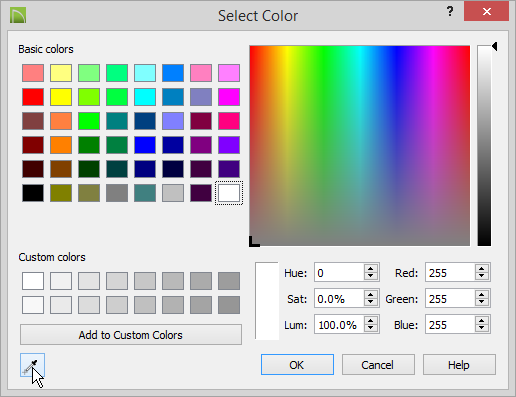Confirm color with OK button
The width and height of the screenshot is (516, 397).
pyautogui.click(x=297, y=365)
